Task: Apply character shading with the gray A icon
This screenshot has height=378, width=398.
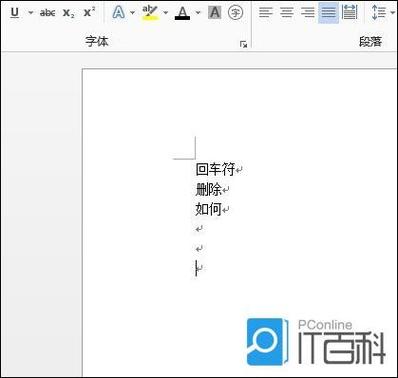Action: 215,13
